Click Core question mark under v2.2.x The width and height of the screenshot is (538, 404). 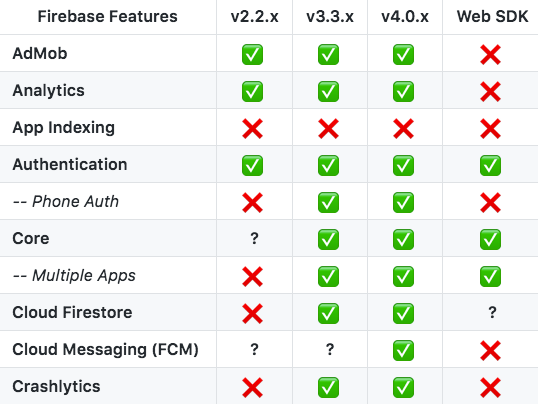pos(254,238)
